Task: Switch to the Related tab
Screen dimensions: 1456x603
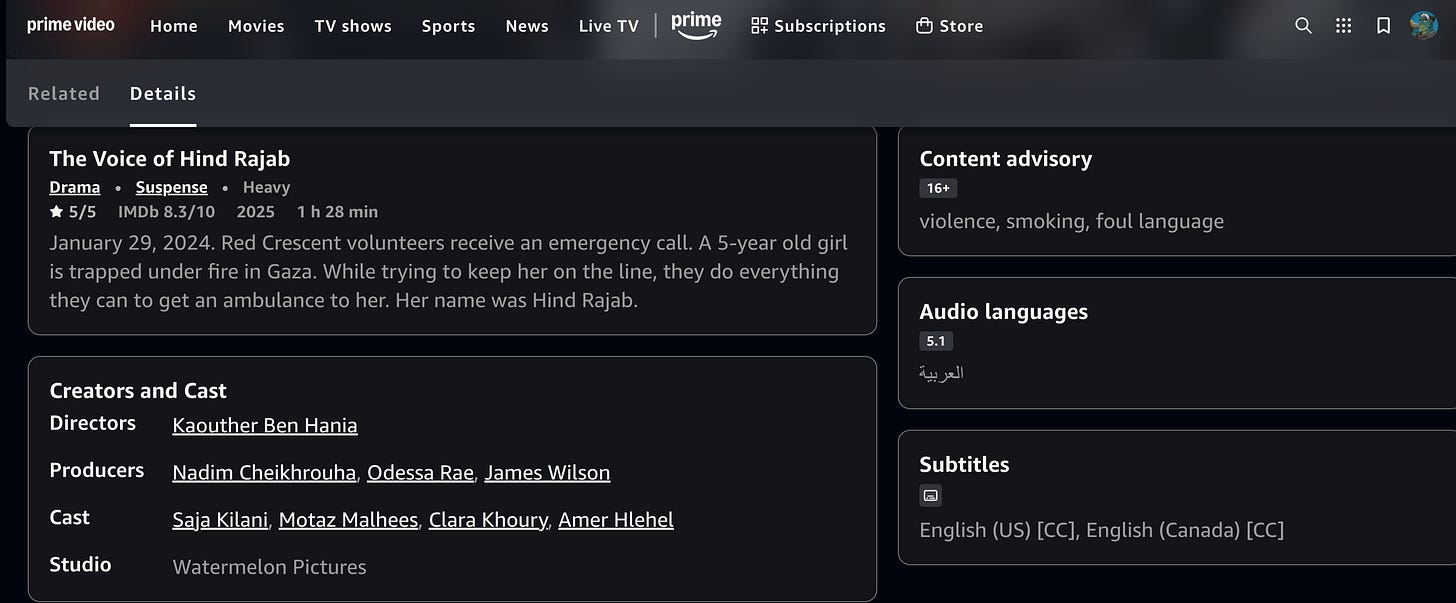Action: click(64, 94)
